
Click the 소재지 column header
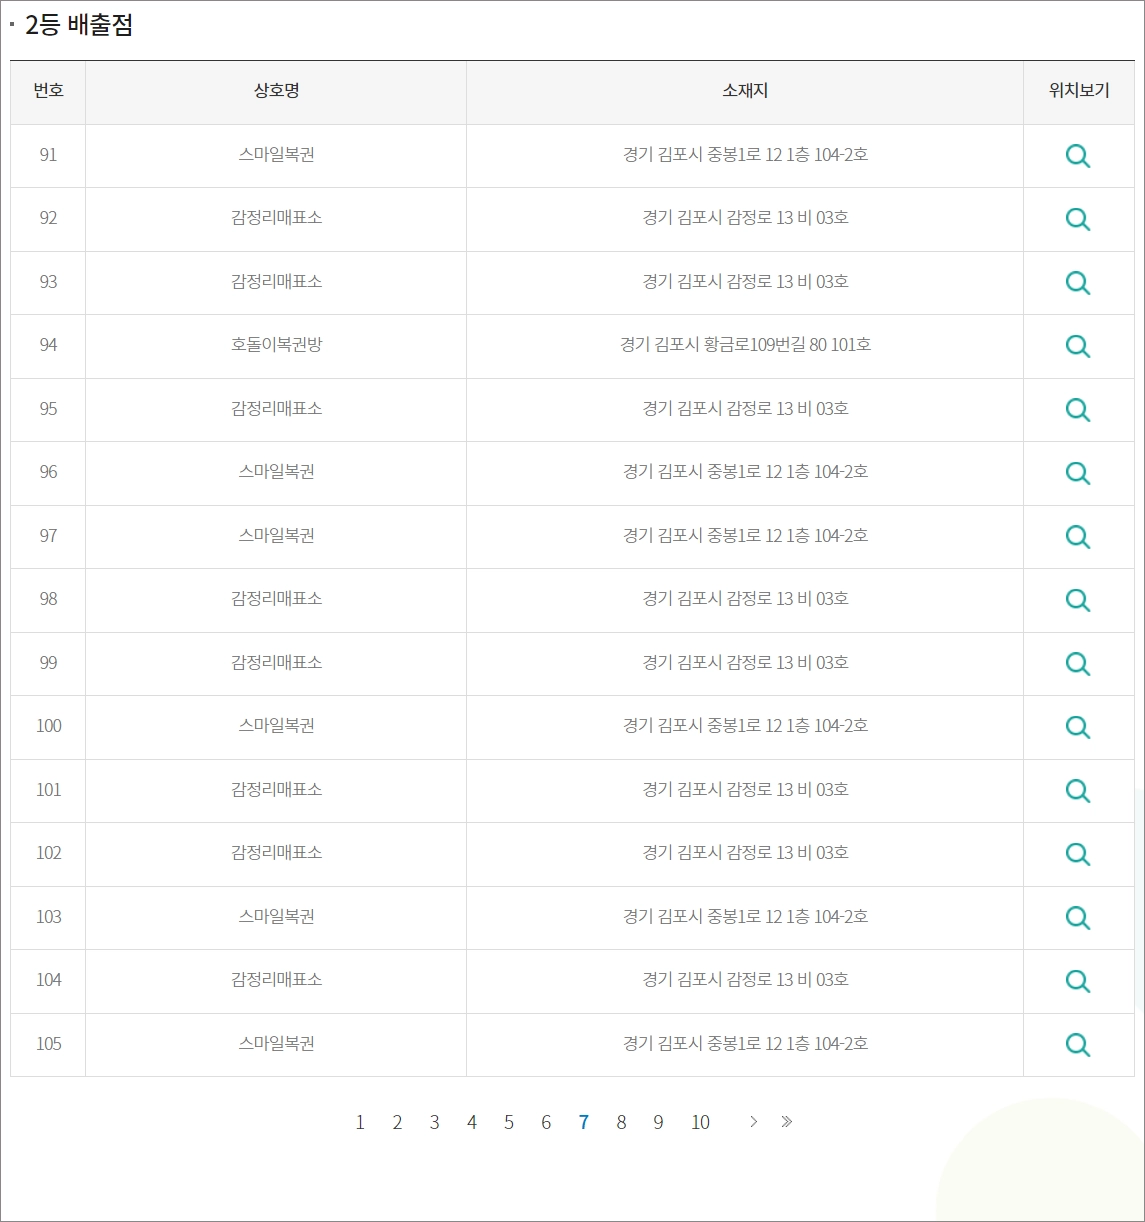click(744, 91)
